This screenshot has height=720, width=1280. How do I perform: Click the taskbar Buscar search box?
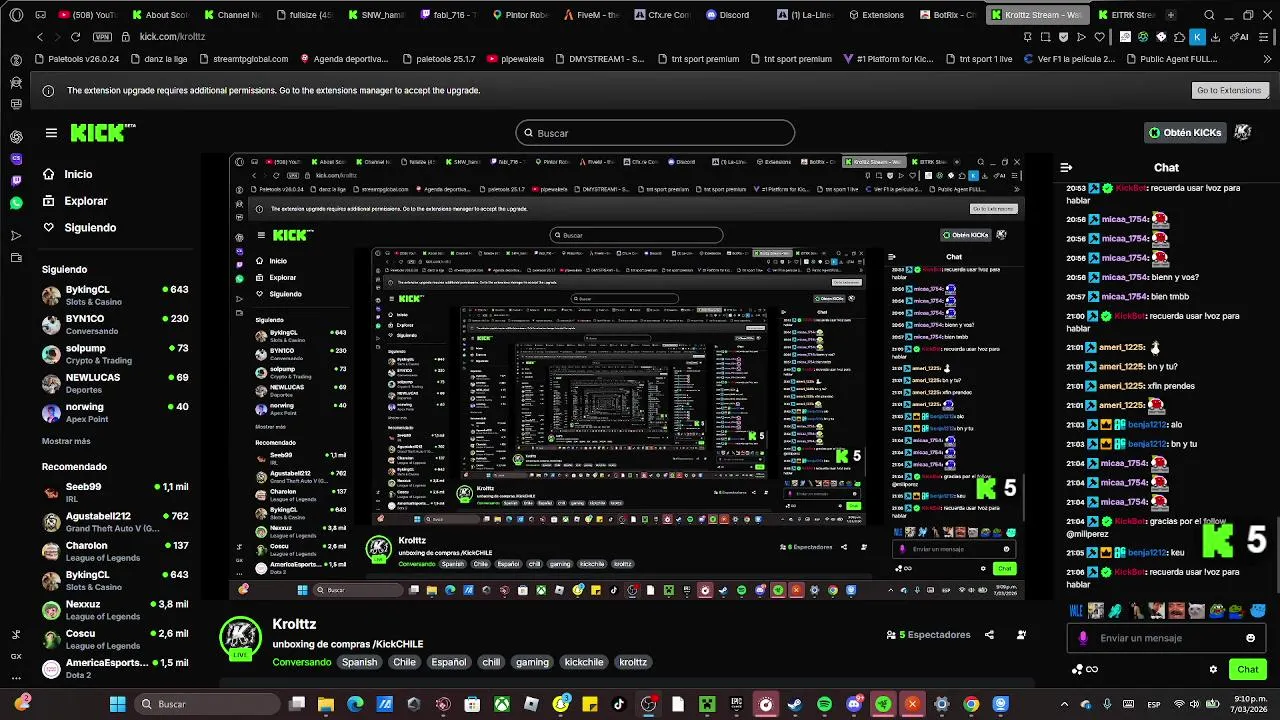pyautogui.click(x=207, y=704)
